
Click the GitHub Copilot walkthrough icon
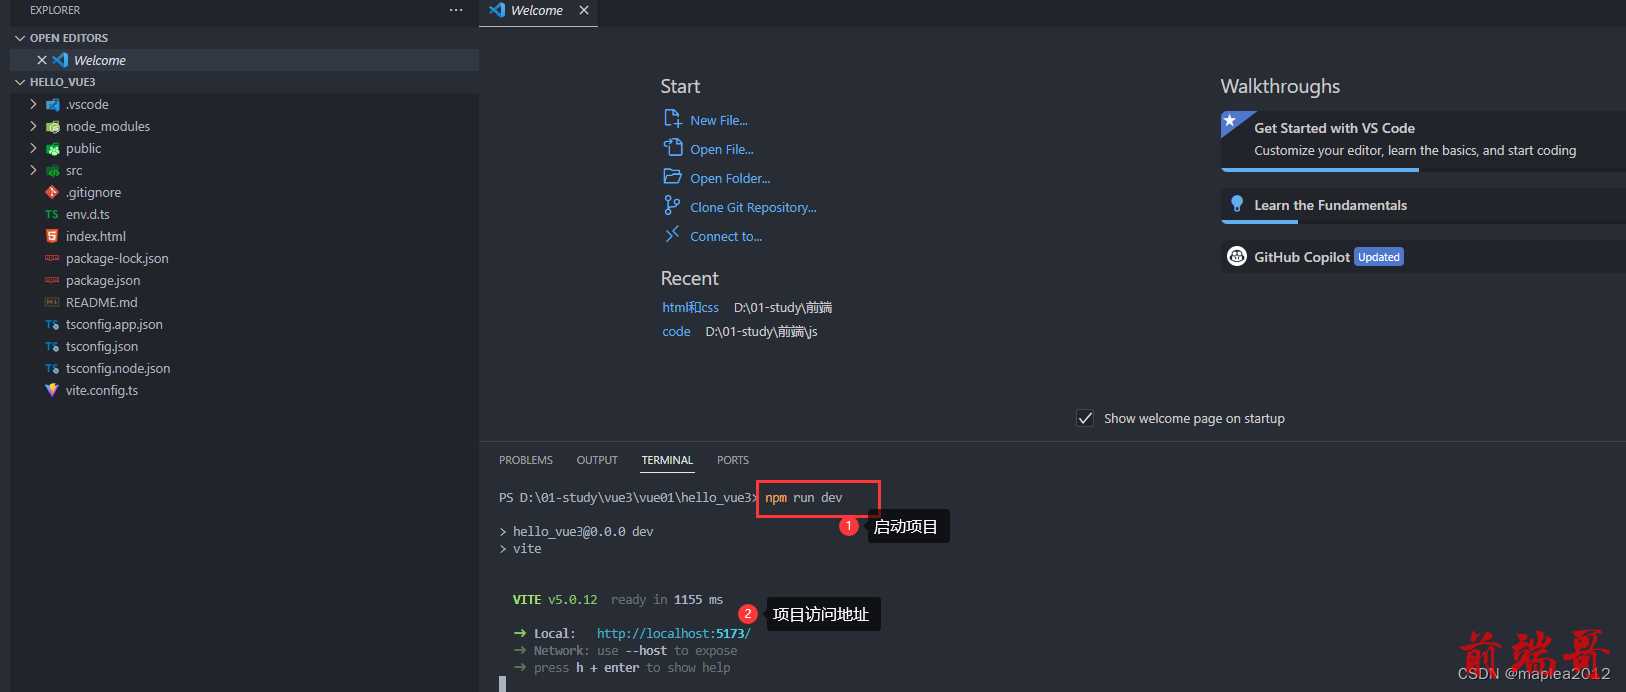(1237, 257)
